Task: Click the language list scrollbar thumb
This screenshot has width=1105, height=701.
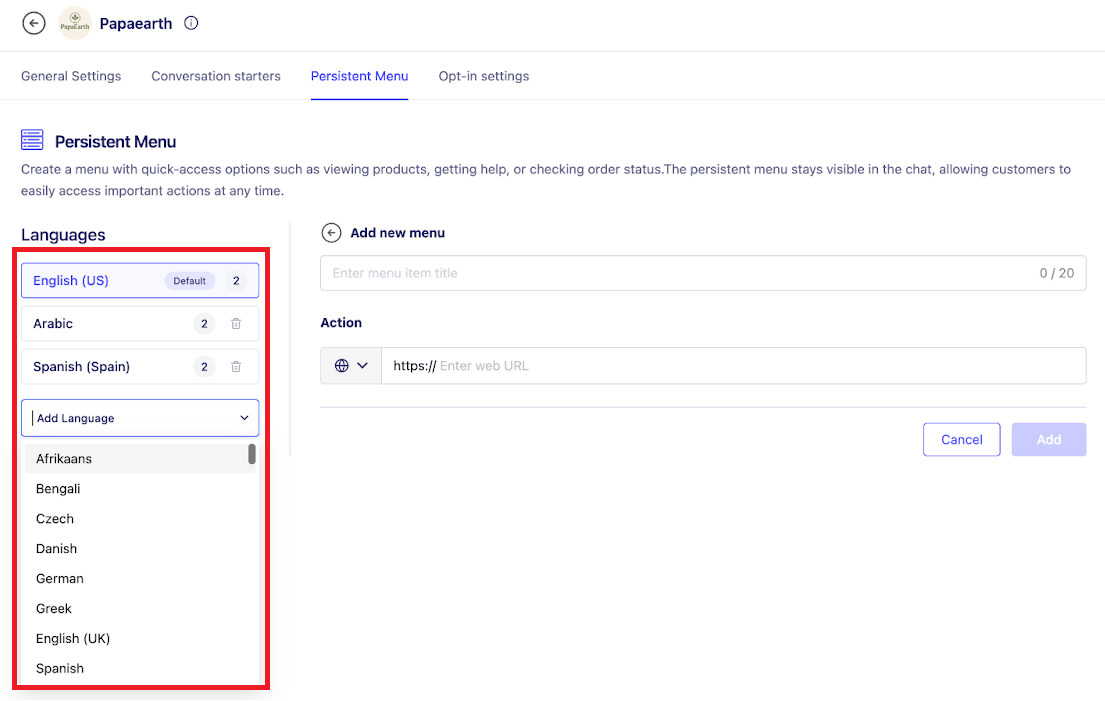Action: 252,454
